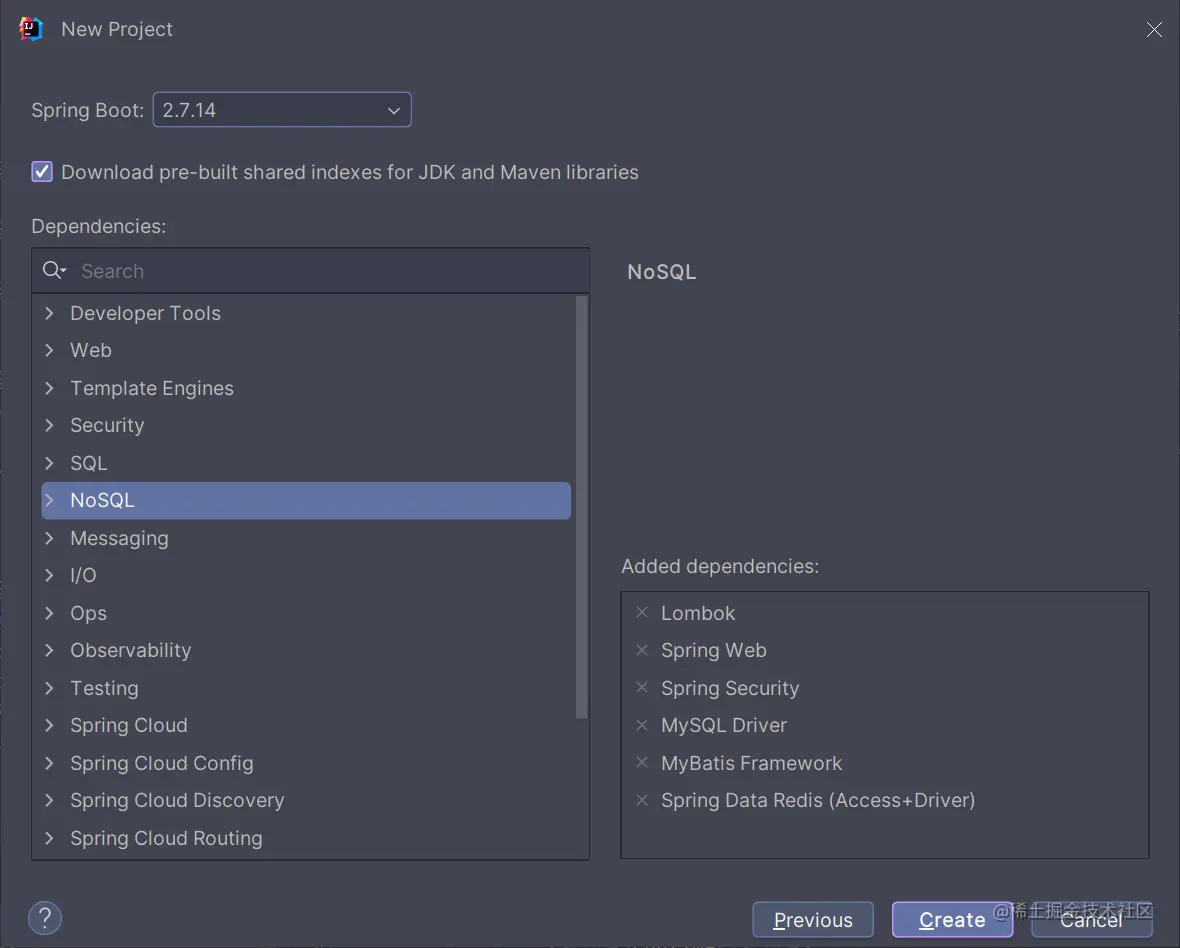Screen dimensions: 1180x948
Task: Toggle Download pre-built shared indexes checkbox
Action: click(x=42, y=172)
